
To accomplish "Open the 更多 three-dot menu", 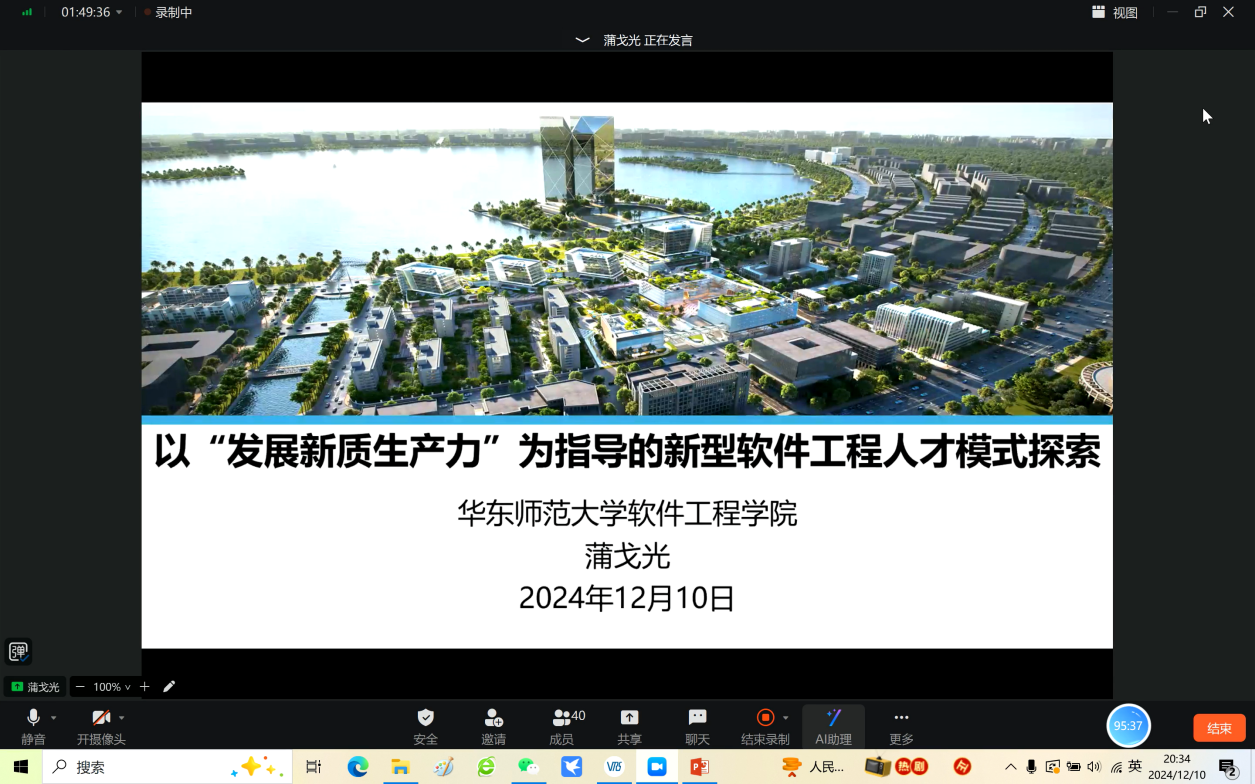I will tap(901, 725).
